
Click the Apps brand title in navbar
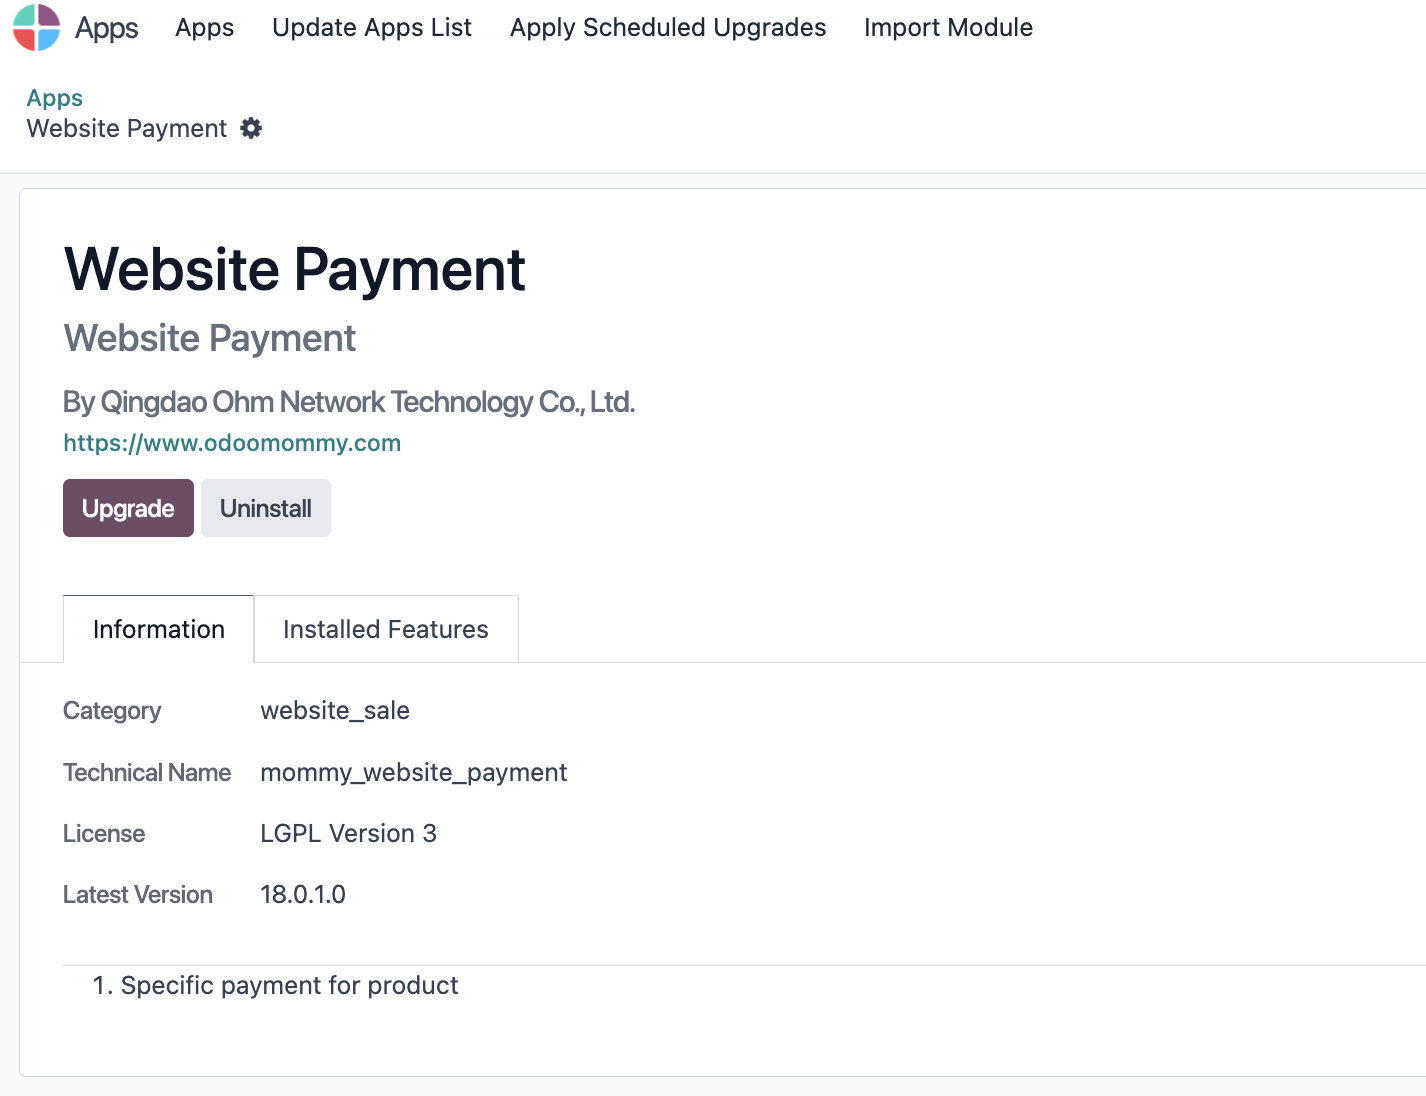pyautogui.click(x=107, y=28)
